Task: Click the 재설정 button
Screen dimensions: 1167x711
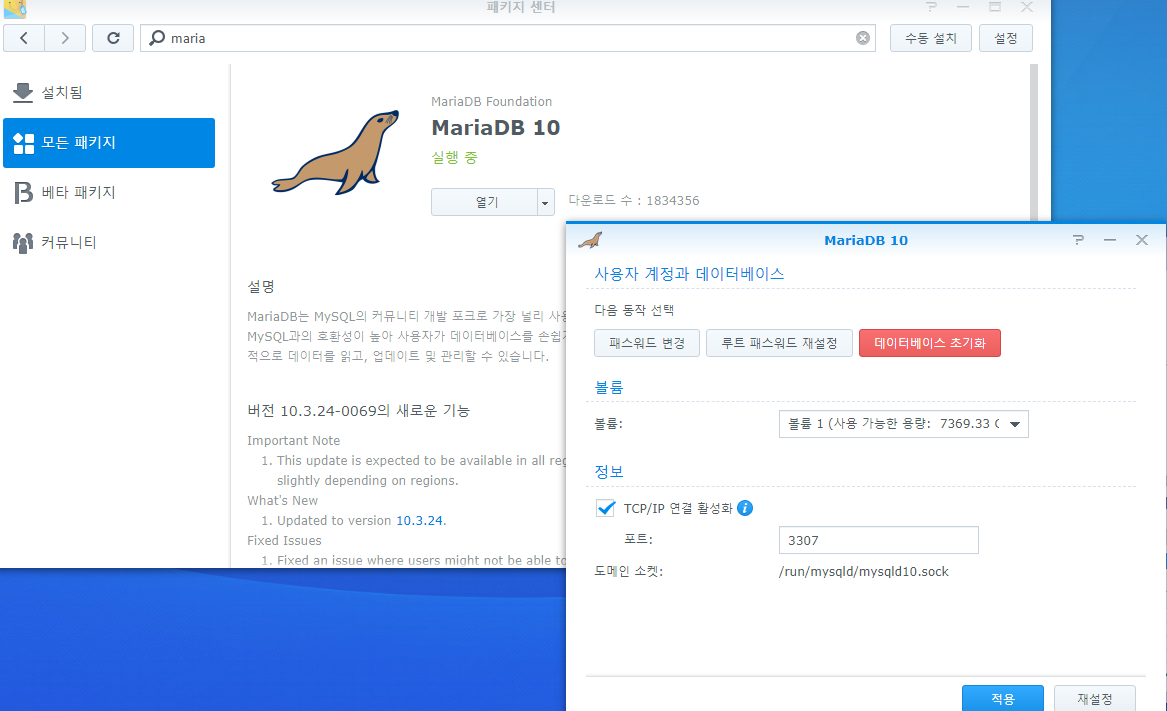Action: pos(1095,698)
